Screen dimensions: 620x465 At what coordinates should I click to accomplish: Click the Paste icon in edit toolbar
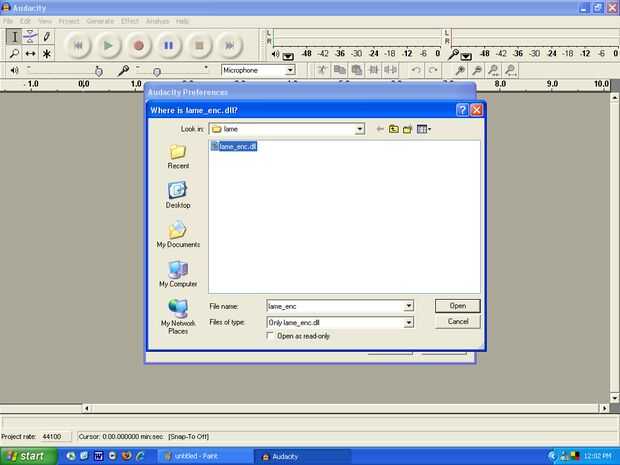point(357,70)
